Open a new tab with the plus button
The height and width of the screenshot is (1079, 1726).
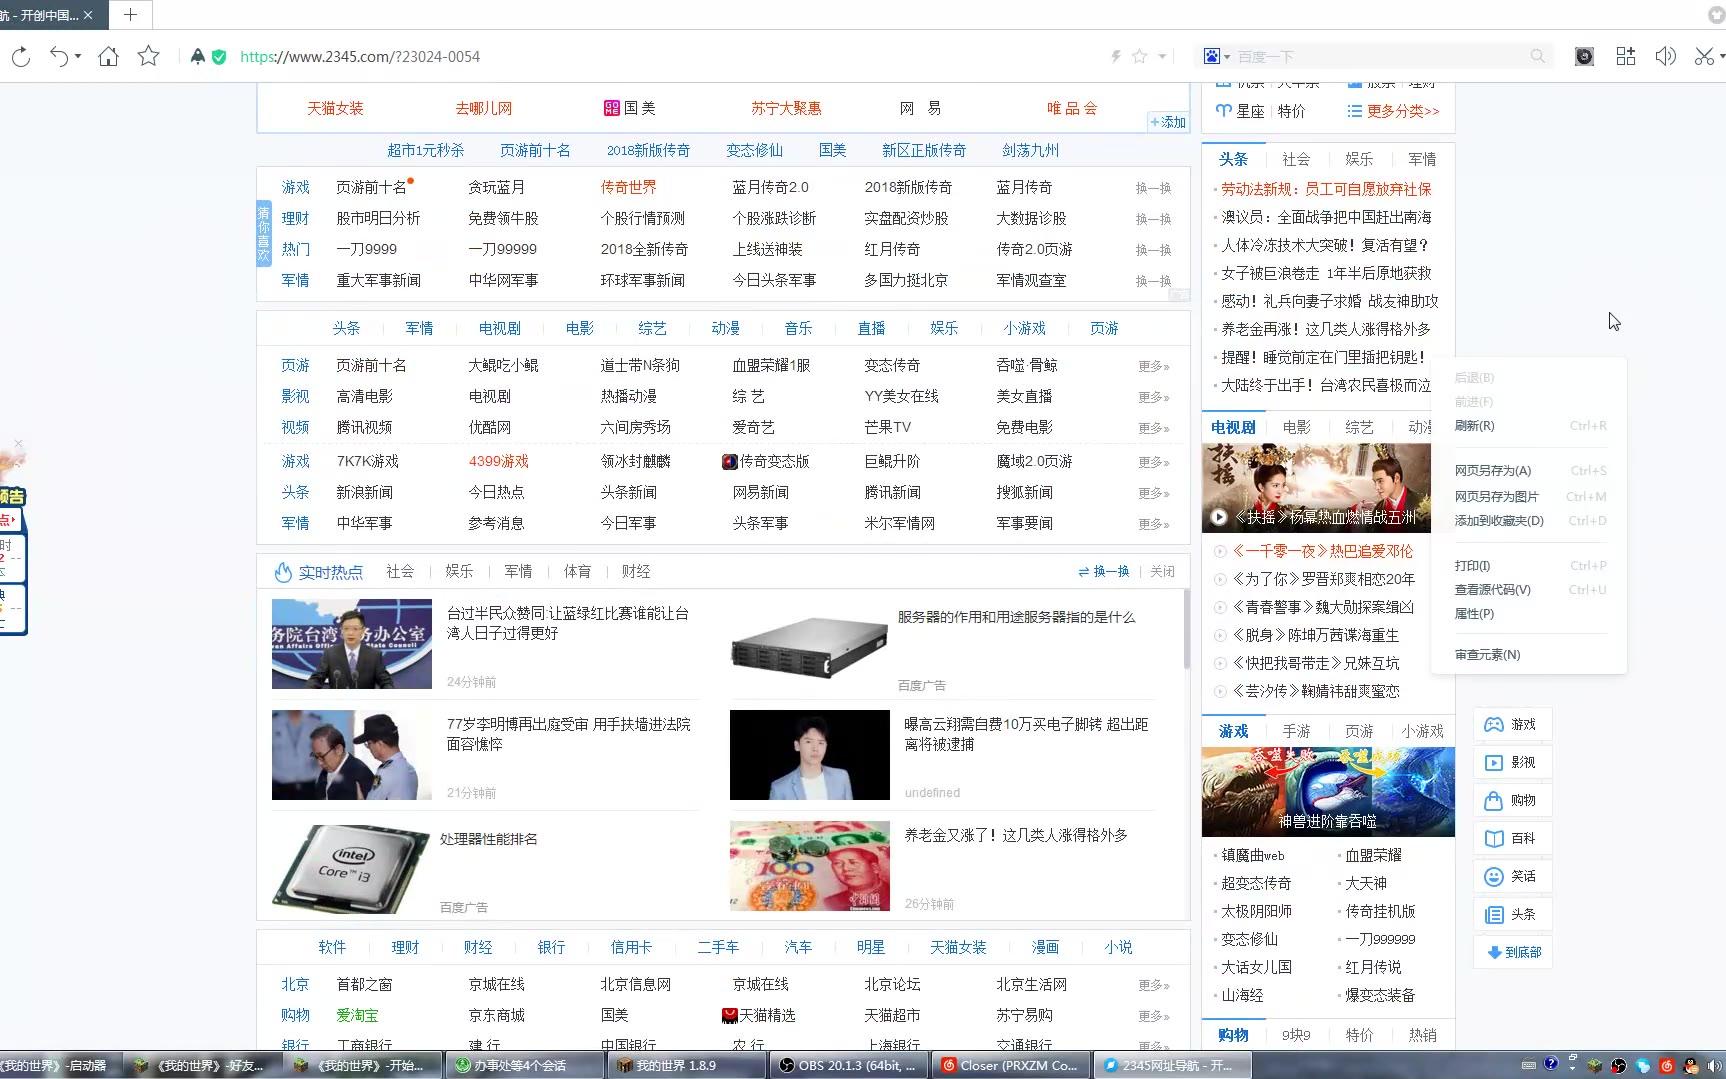[130, 15]
